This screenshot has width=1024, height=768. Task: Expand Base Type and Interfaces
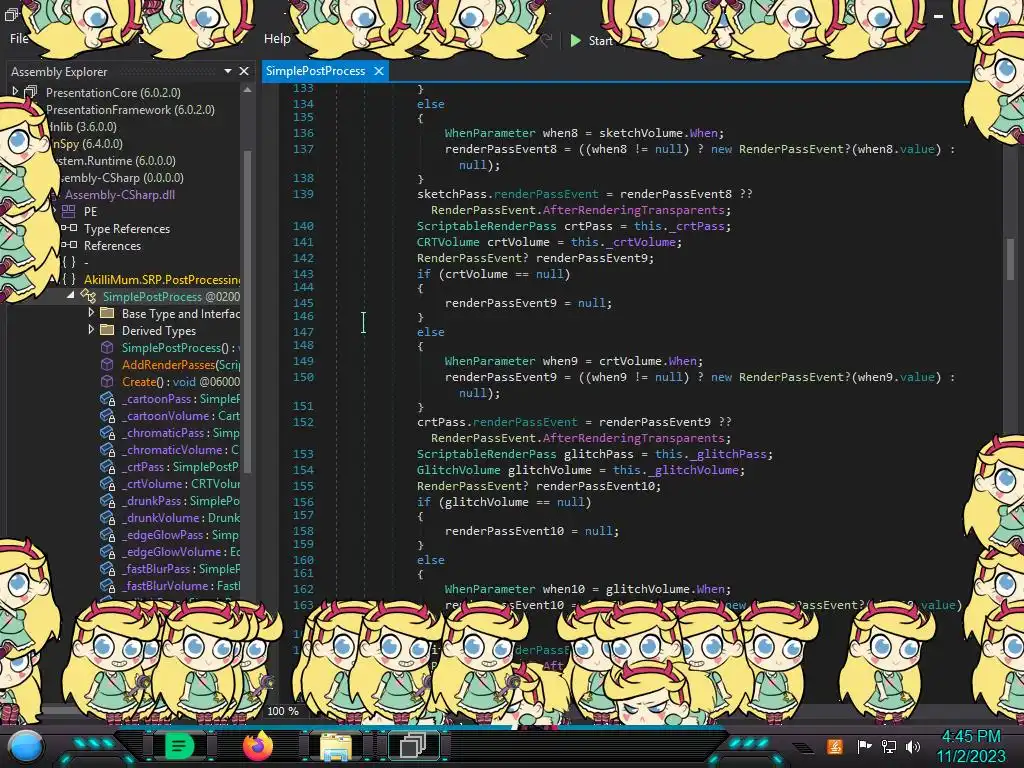91,313
